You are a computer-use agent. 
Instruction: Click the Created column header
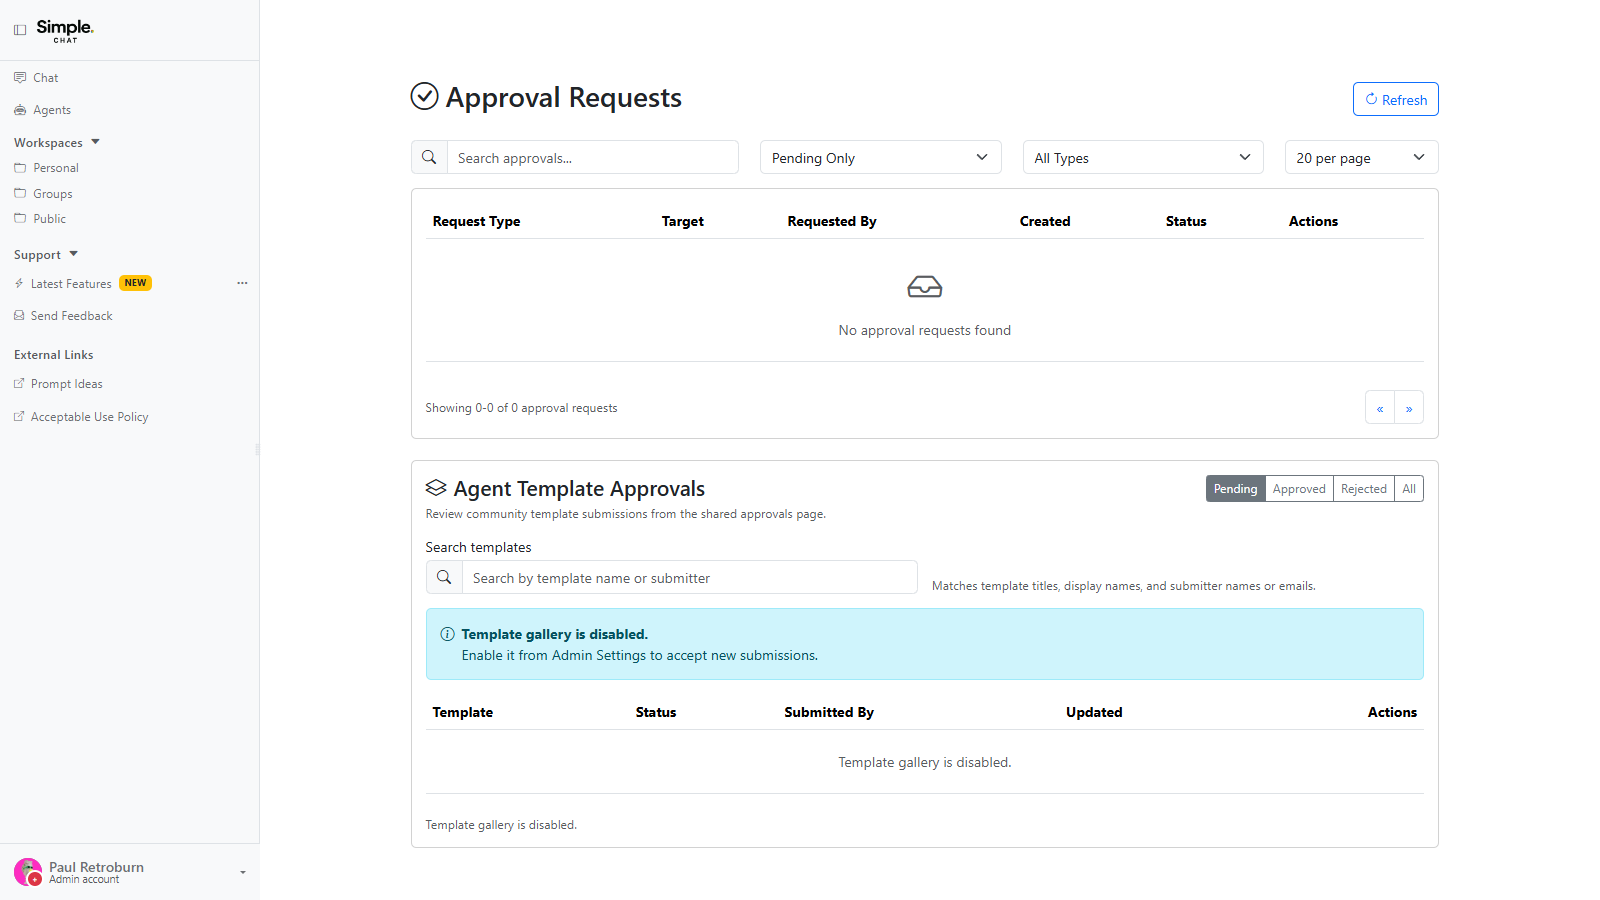point(1045,221)
